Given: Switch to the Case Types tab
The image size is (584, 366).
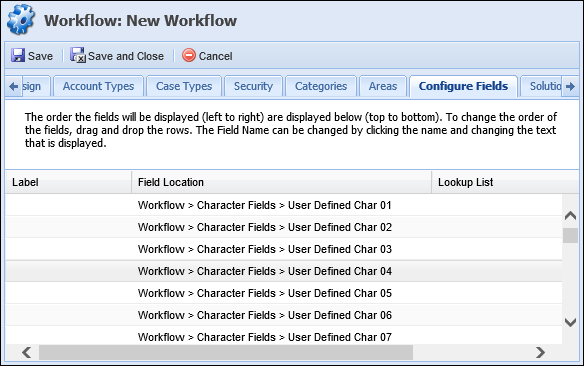Looking at the screenshot, I should tap(184, 86).
